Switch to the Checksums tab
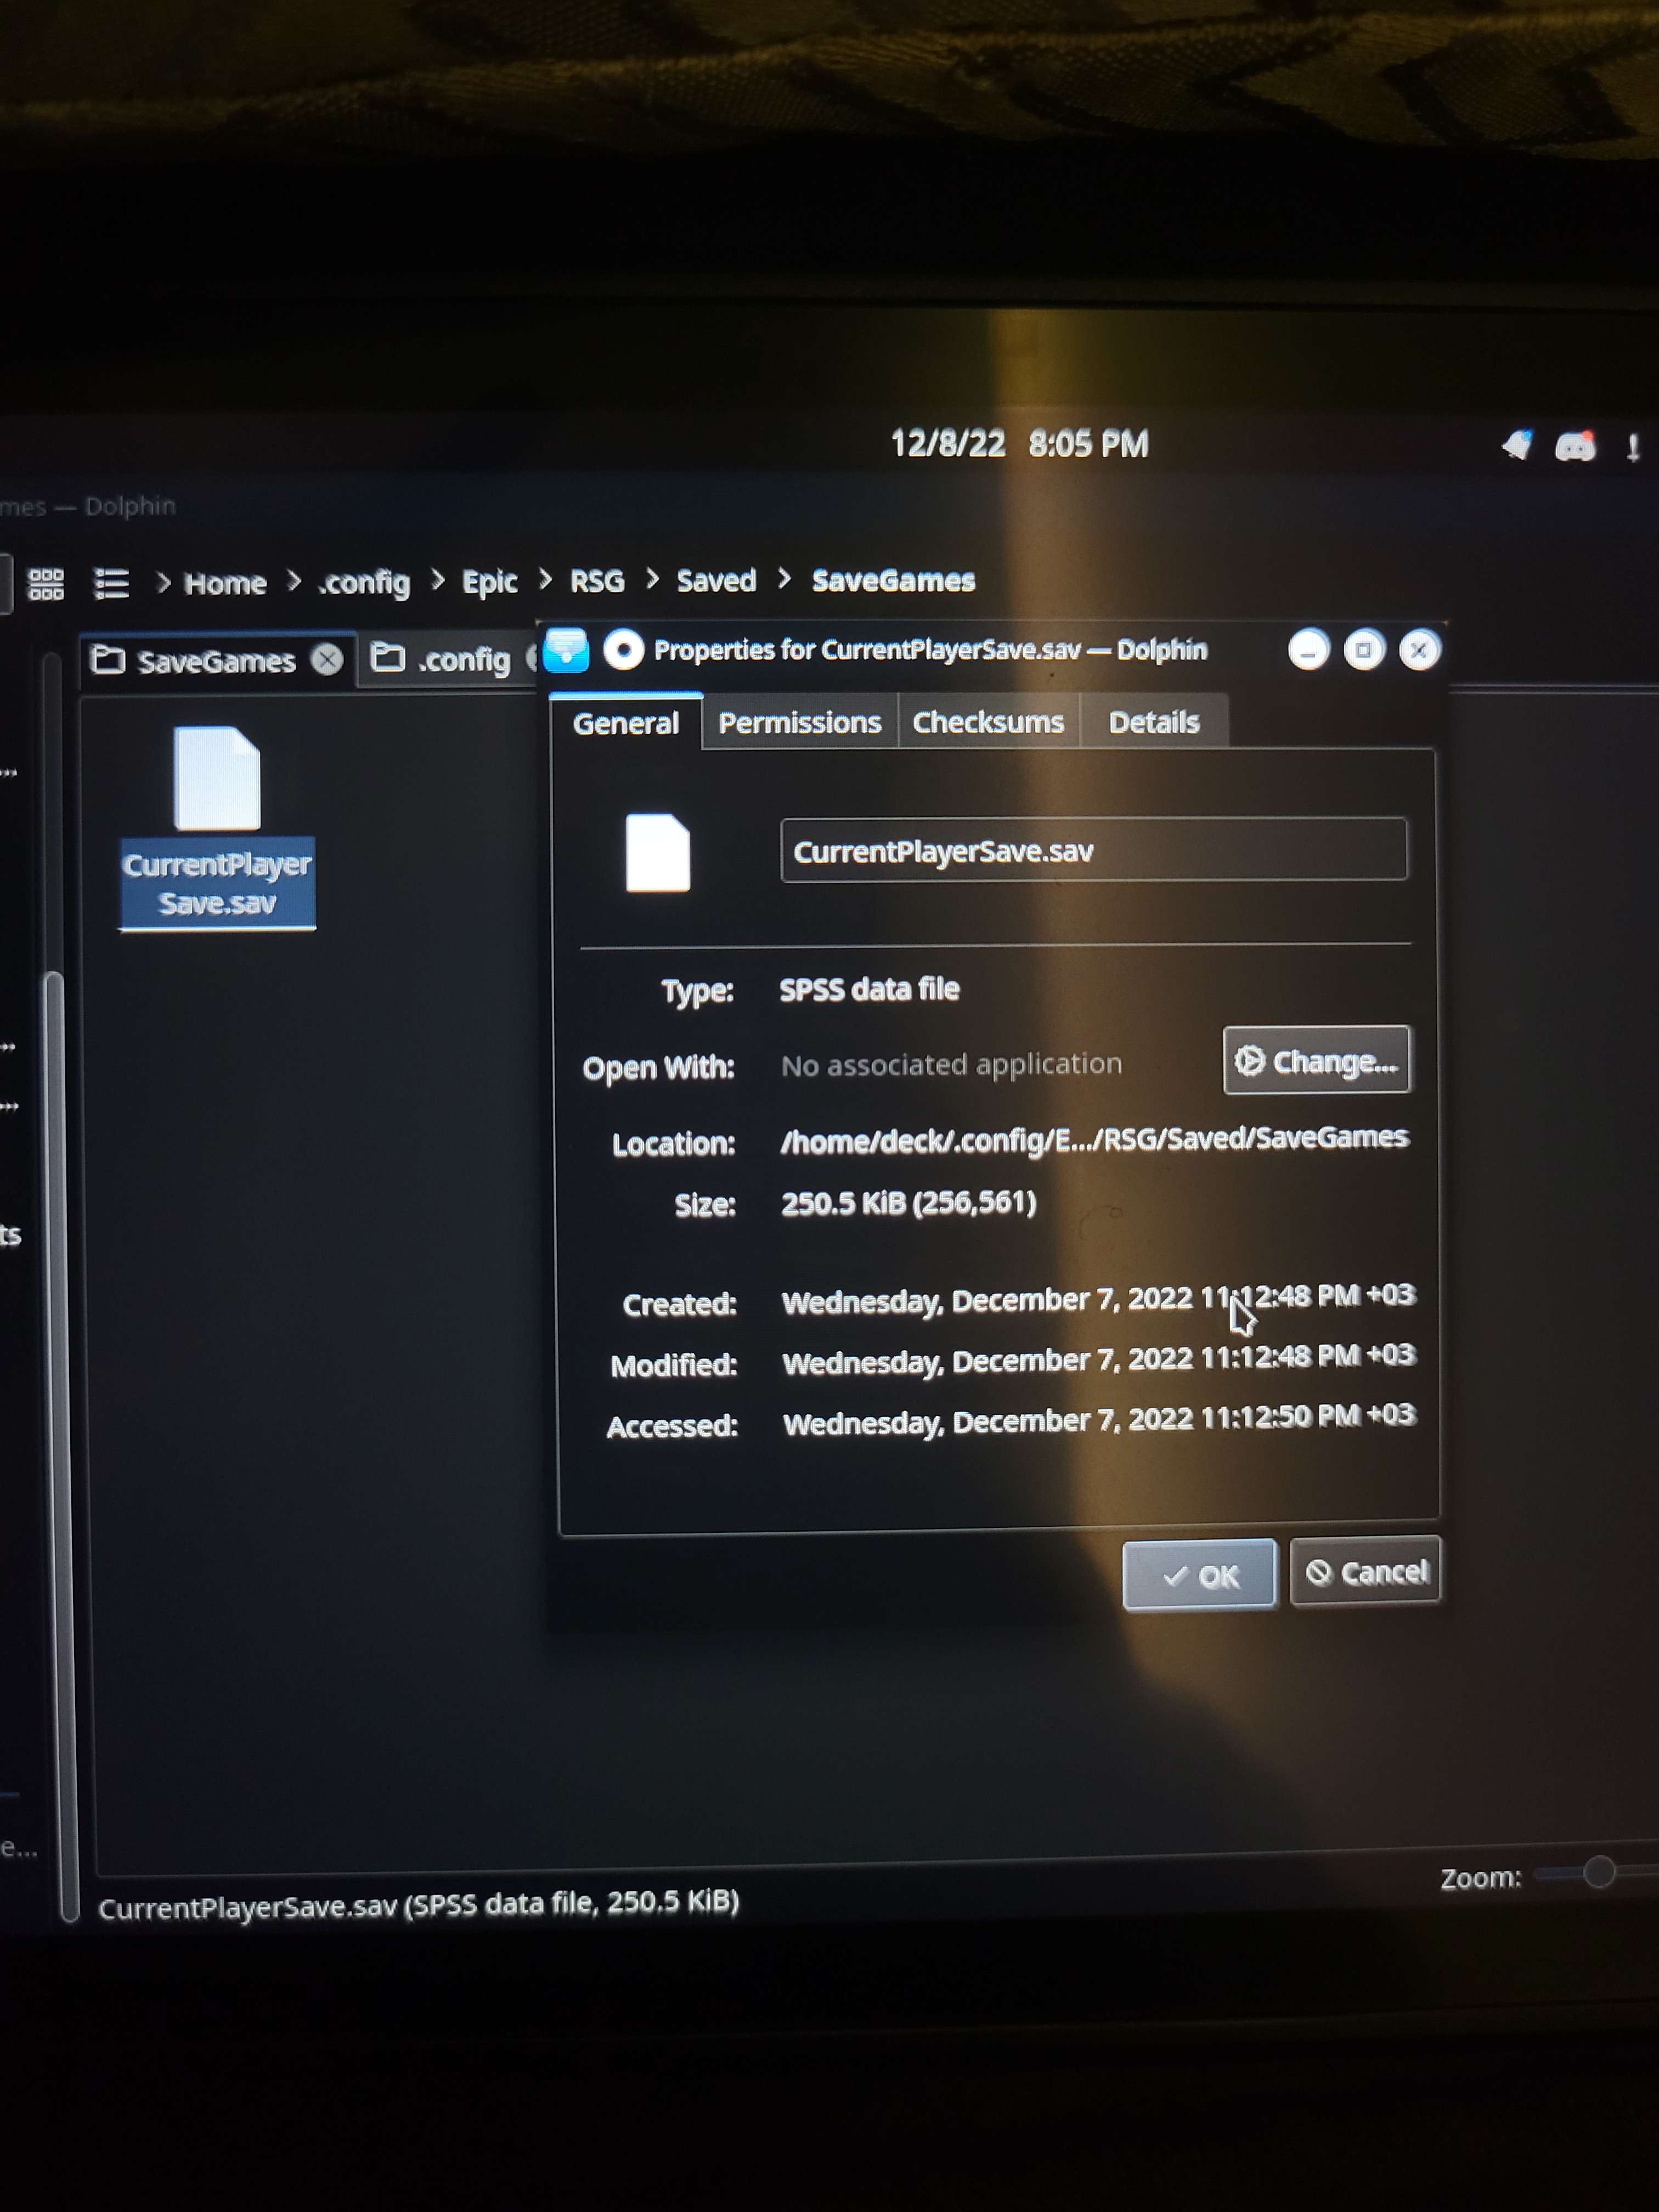Screen dimensions: 1659x2212 pos(988,722)
